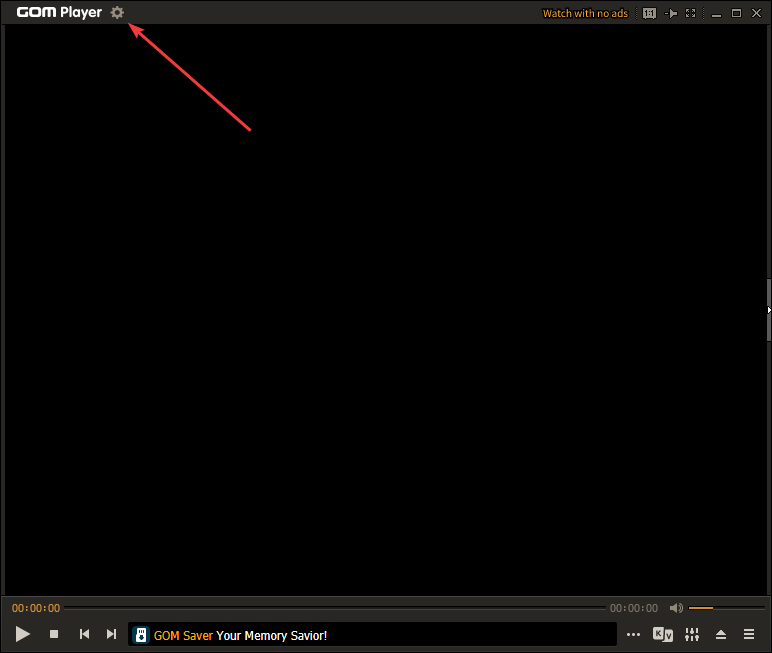Open the subtitle keyboard-shortcut KY icon

click(662, 634)
